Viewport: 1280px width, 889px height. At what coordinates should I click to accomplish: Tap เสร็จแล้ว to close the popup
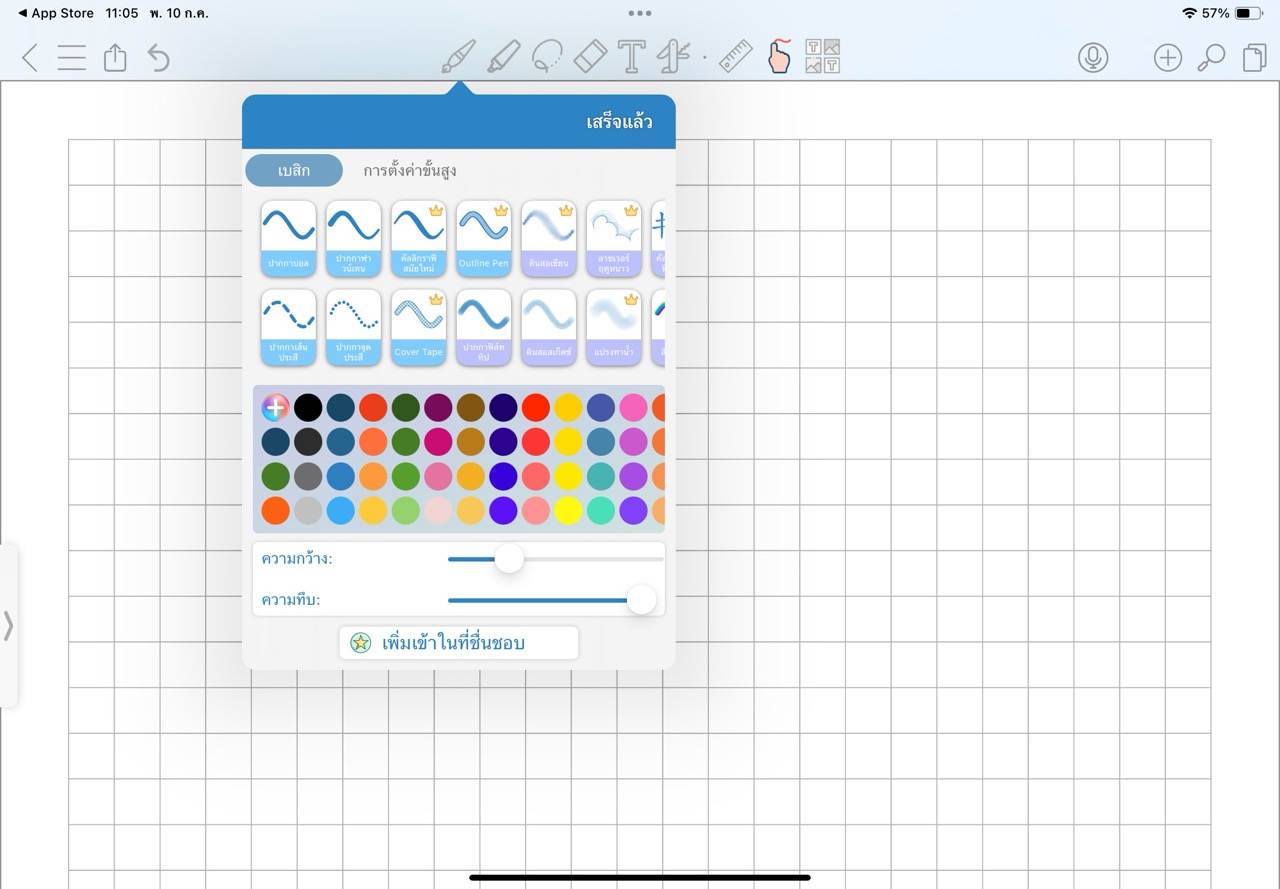pyautogui.click(x=619, y=122)
